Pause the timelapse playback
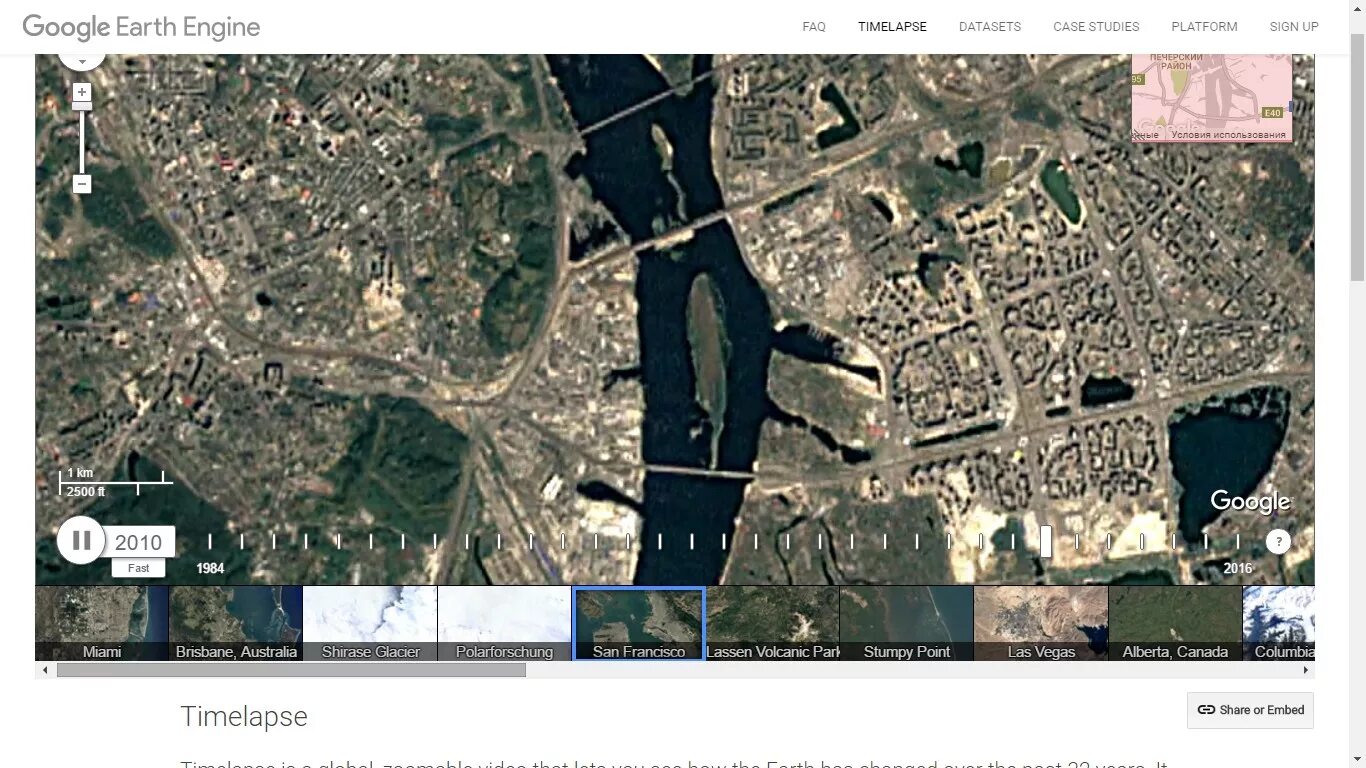This screenshot has height=768, width=1366. click(81, 541)
